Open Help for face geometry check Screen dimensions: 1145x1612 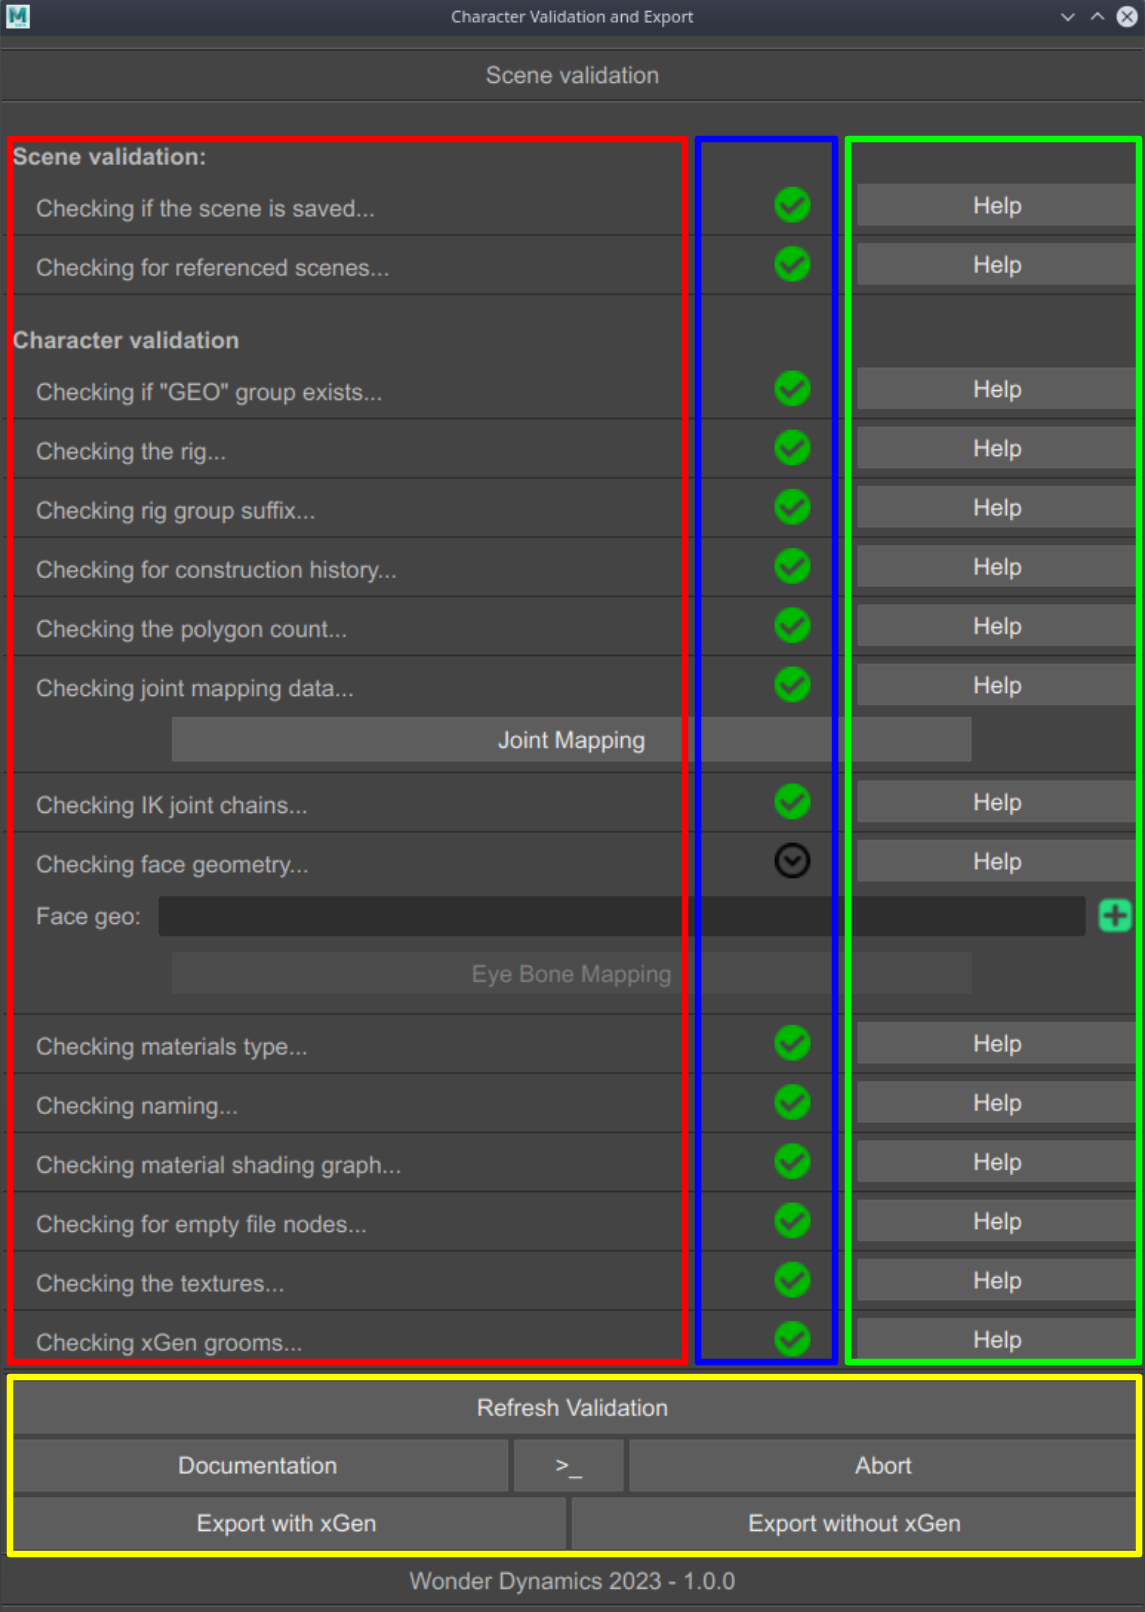click(996, 861)
